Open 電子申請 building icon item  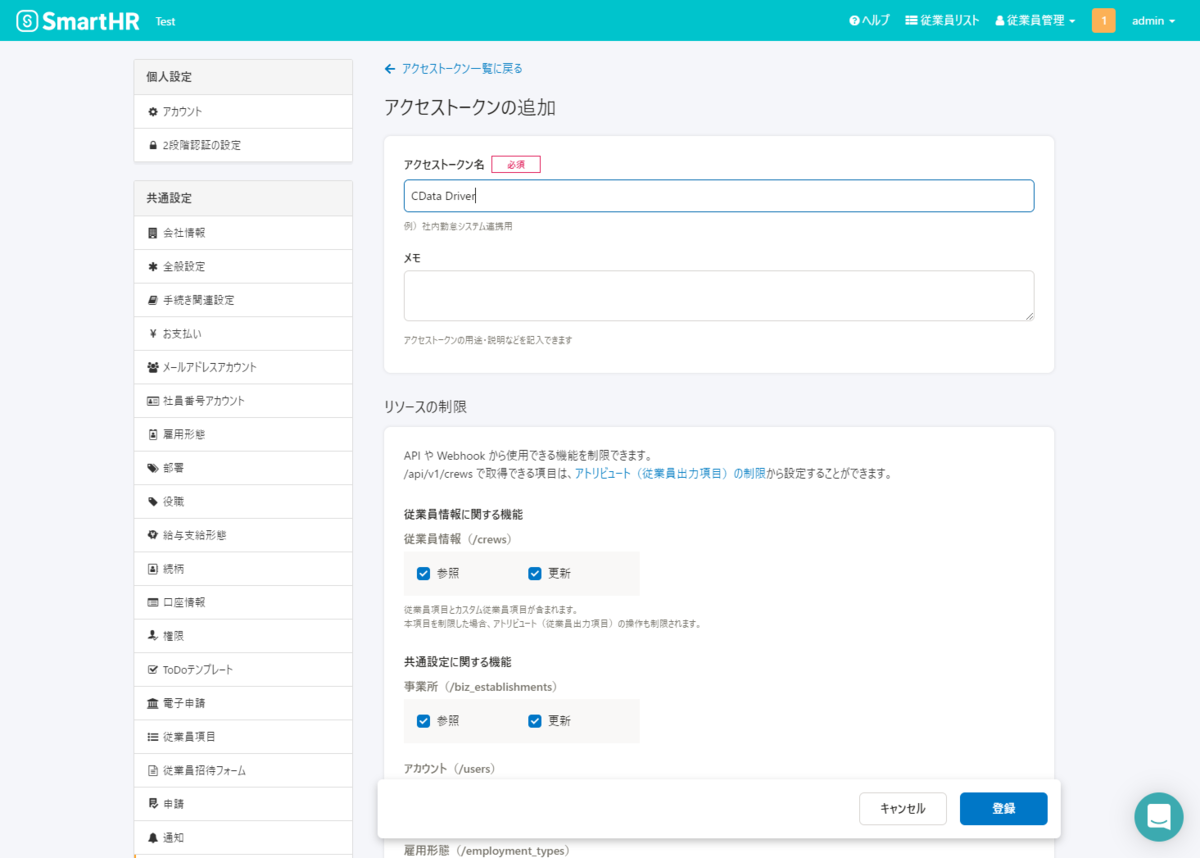[x=243, y=703]
